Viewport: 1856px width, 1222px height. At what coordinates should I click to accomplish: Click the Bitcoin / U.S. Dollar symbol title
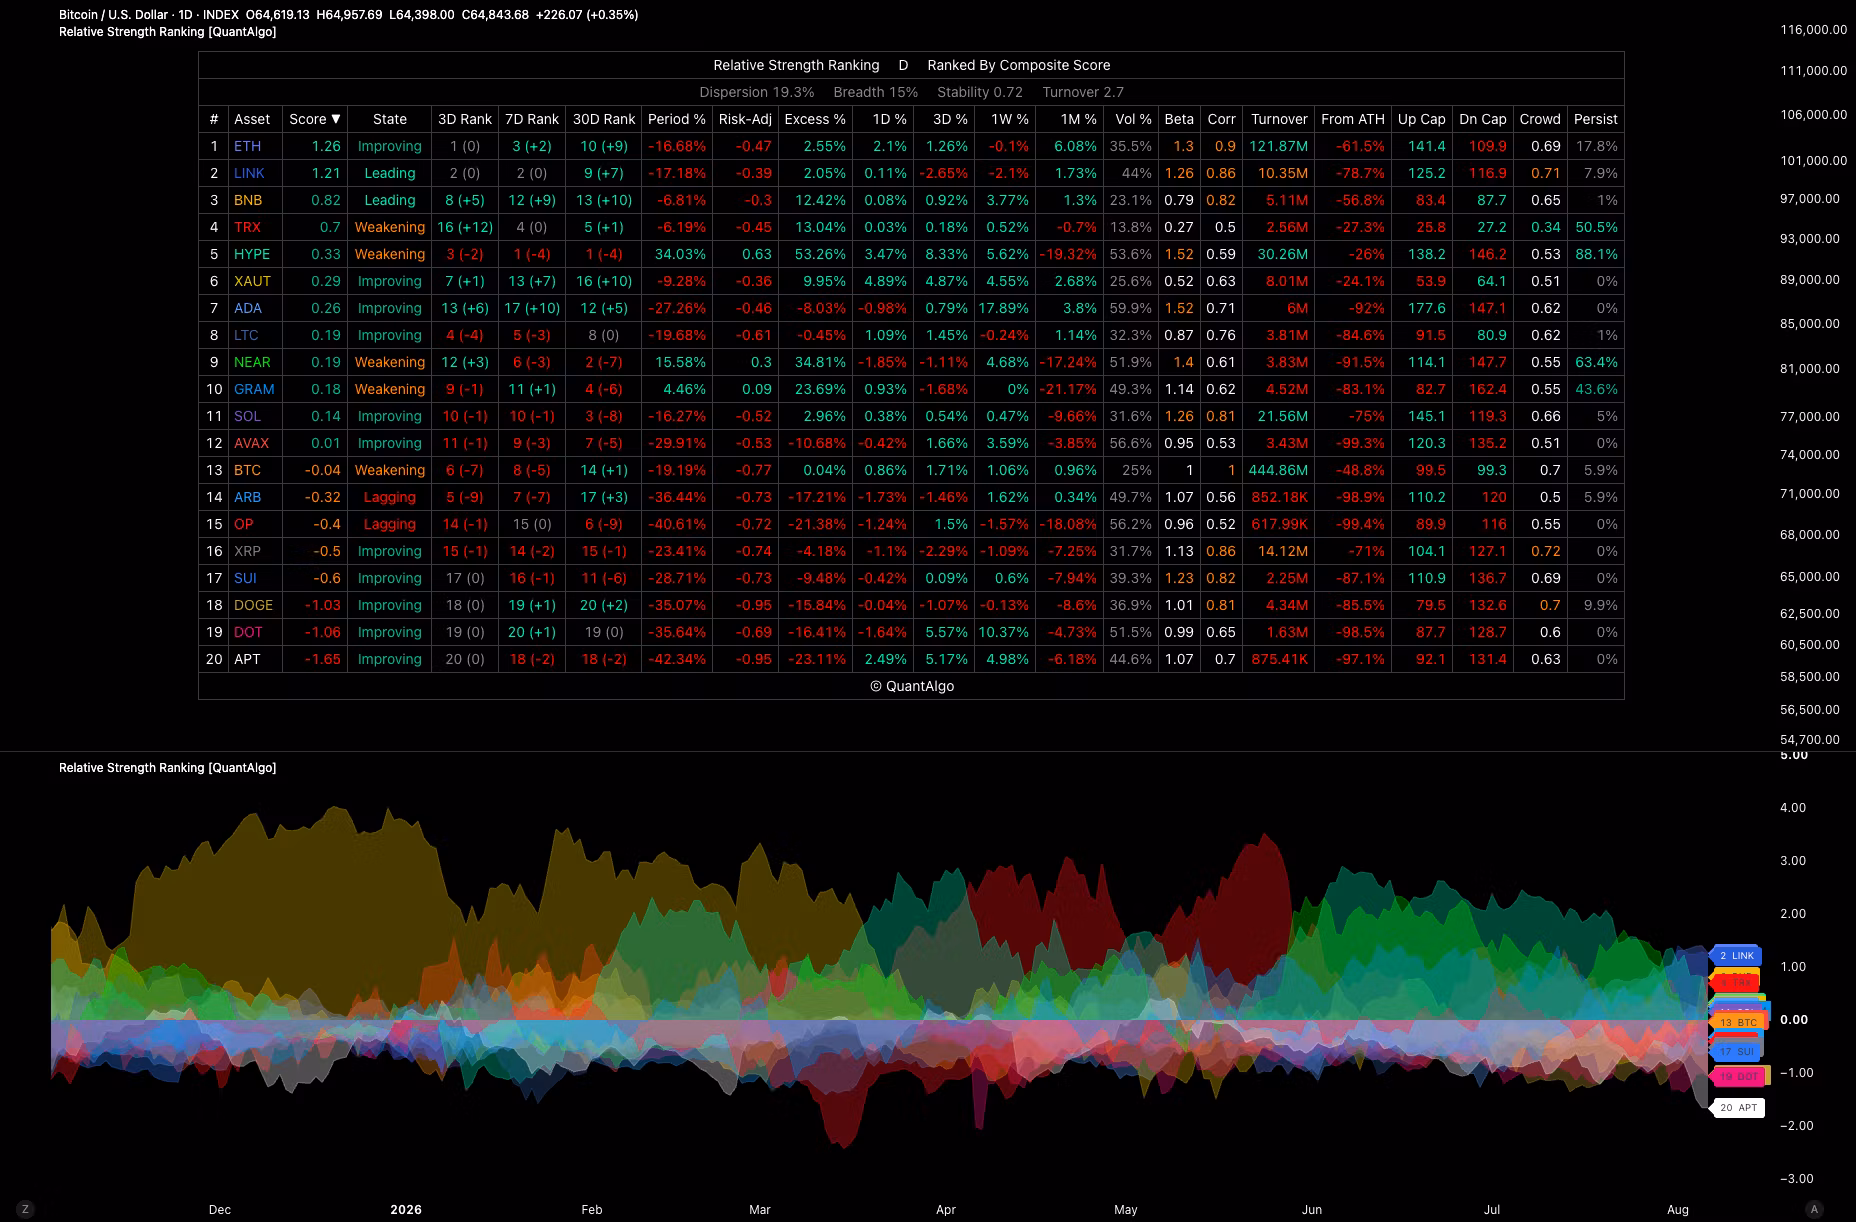(x=114, y=15)
